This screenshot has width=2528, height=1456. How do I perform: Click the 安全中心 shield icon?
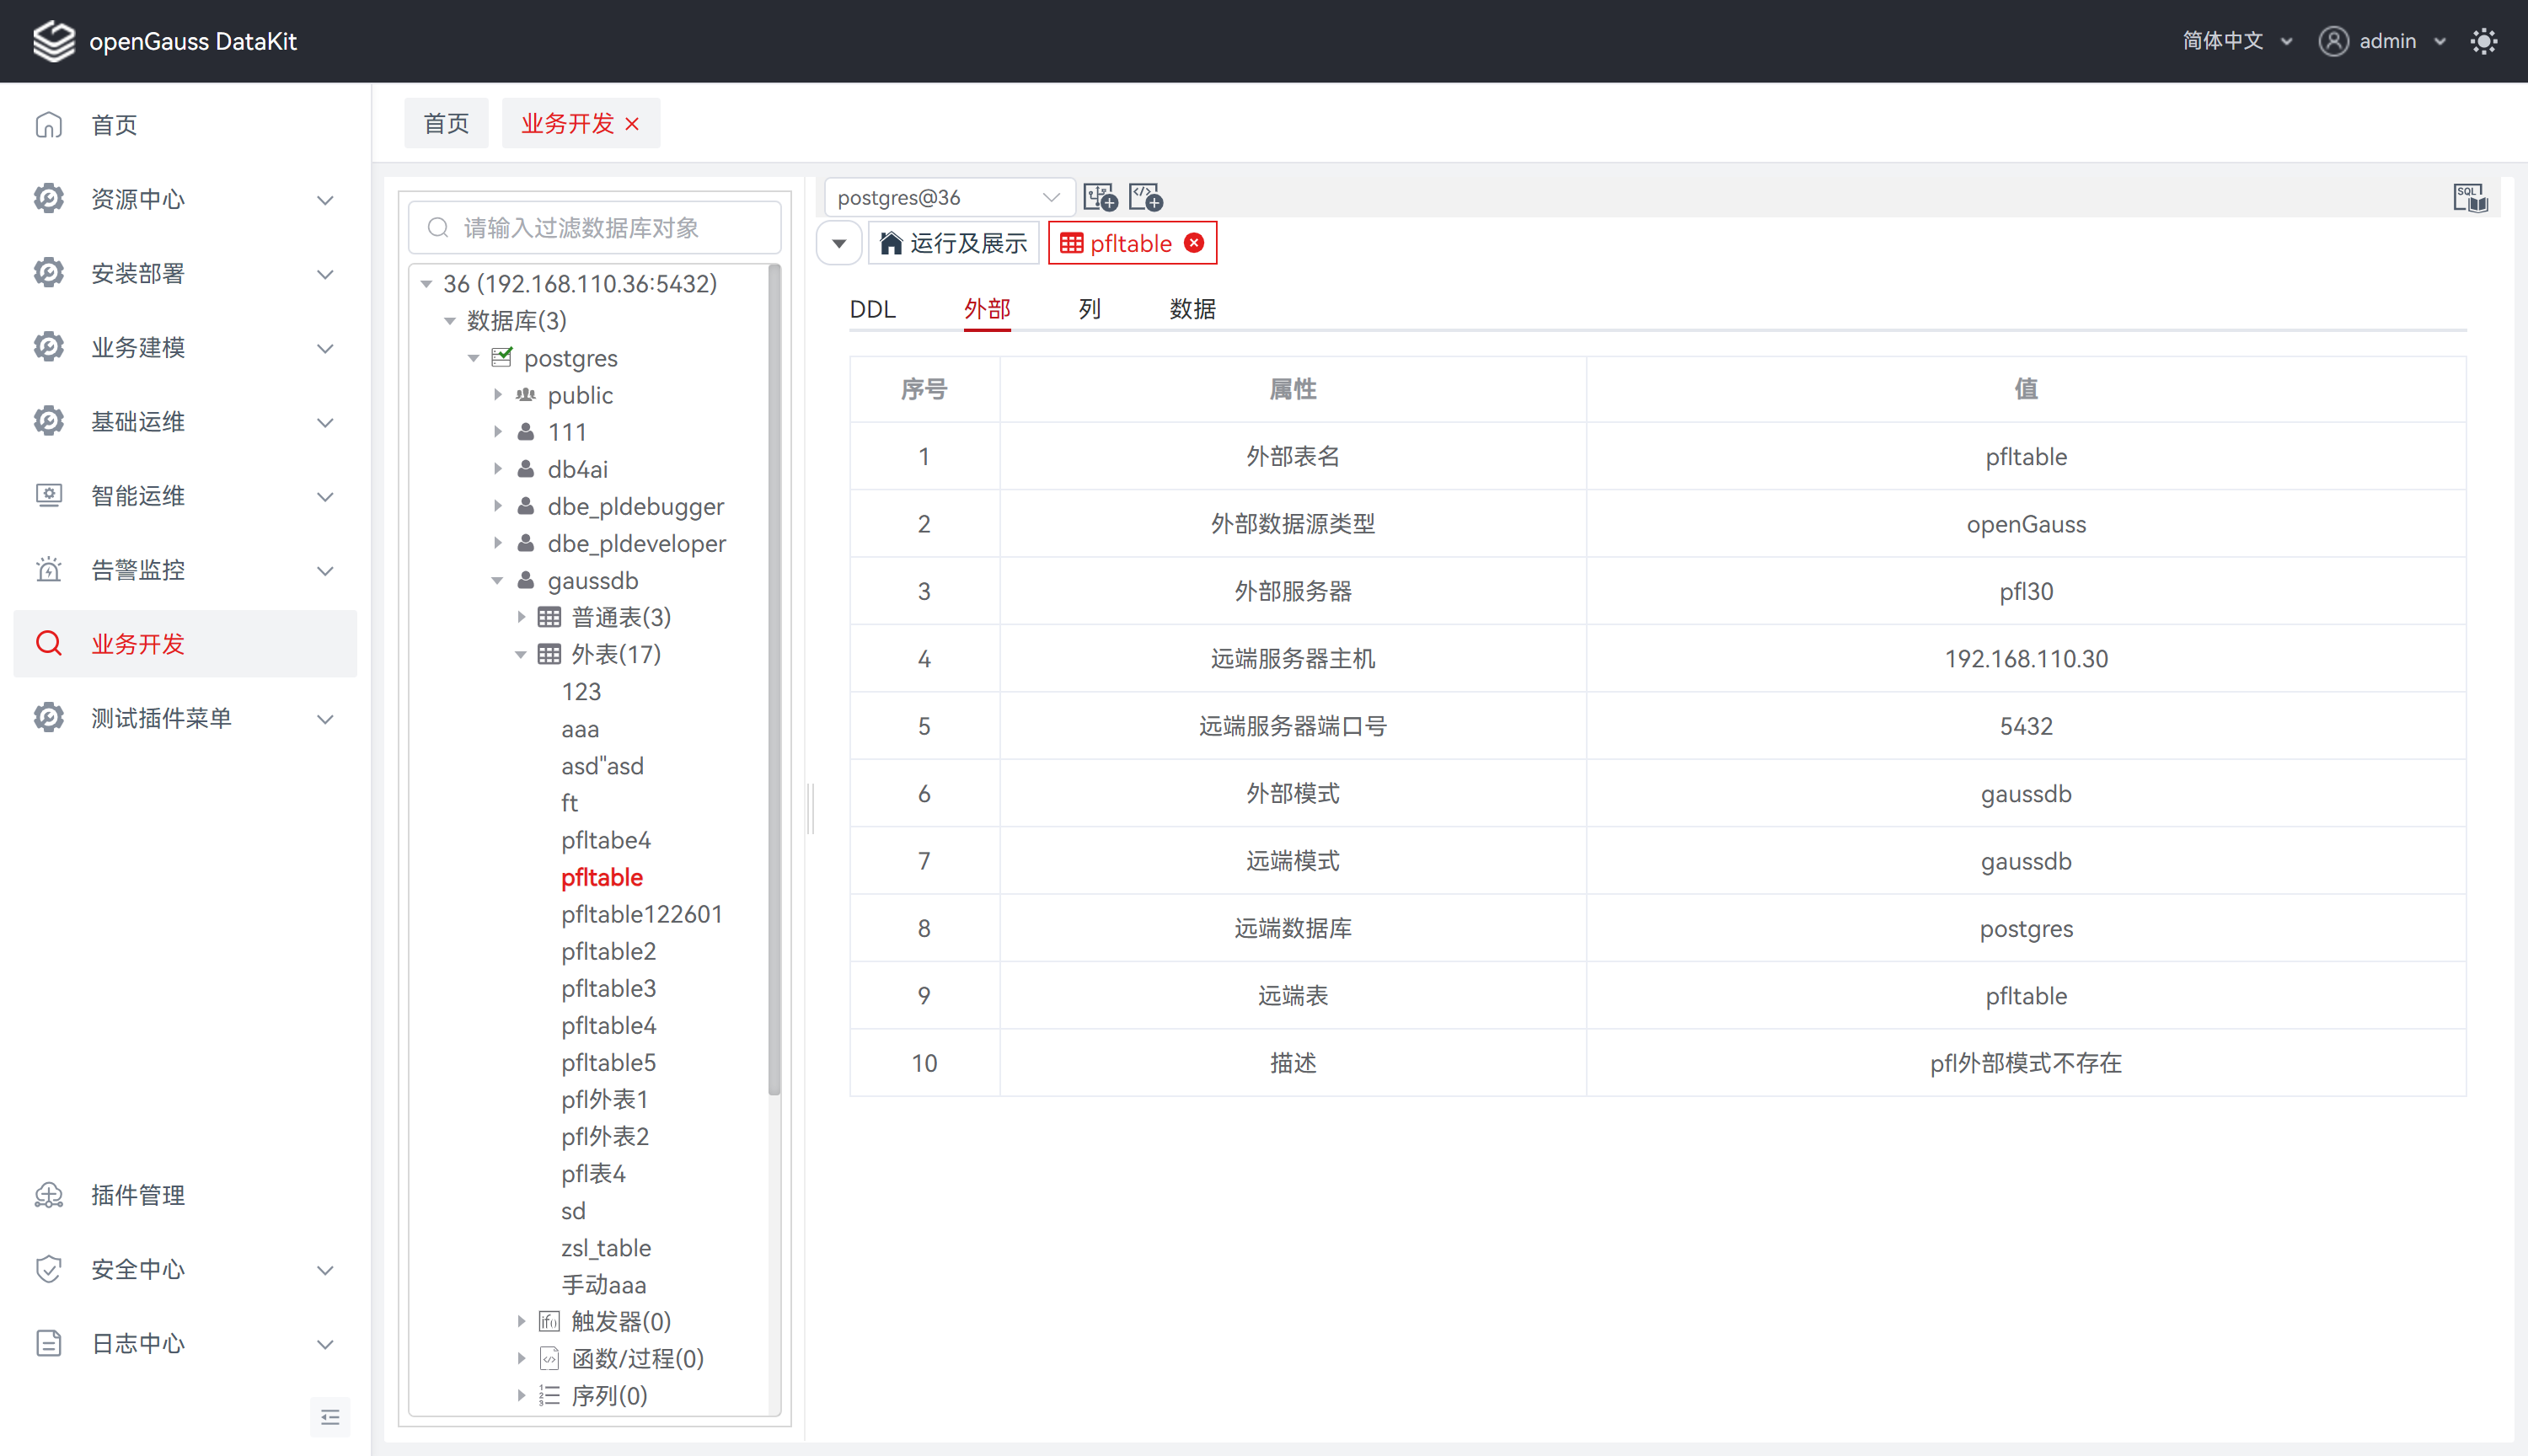tap(49, 1269)
